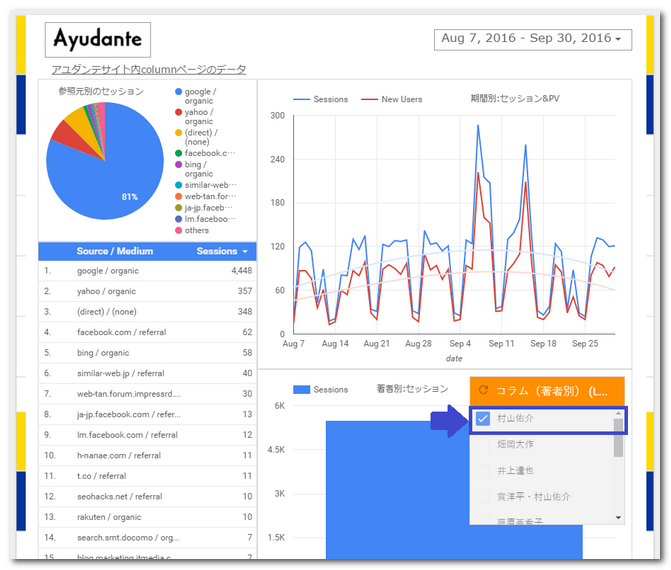Select search.smt.docomo / org... row
The image size is (671, 570).
pyautogui.click(x=148, y=538)
